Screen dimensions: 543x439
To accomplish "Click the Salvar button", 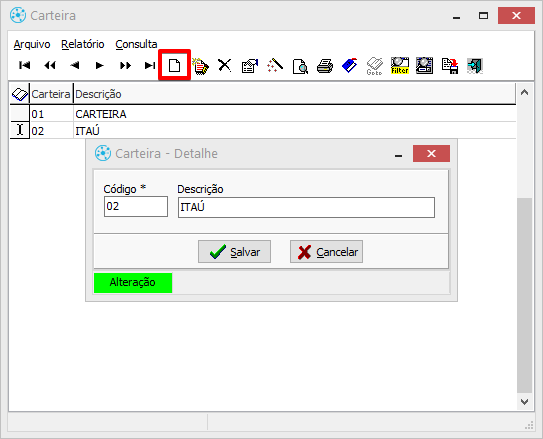I will (234, 252).
